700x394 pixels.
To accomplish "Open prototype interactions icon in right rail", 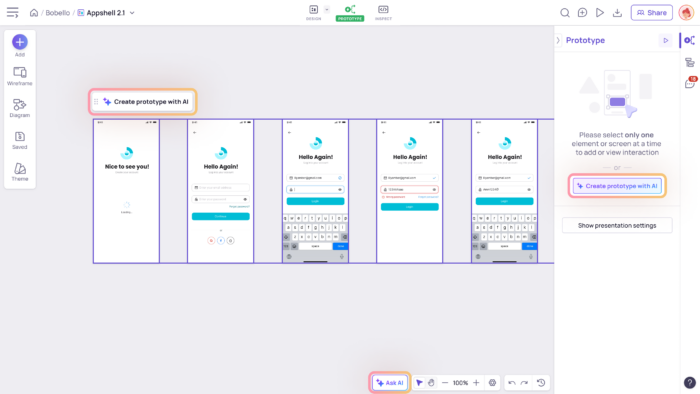I will pyautogui.click(x=690, y=41).
